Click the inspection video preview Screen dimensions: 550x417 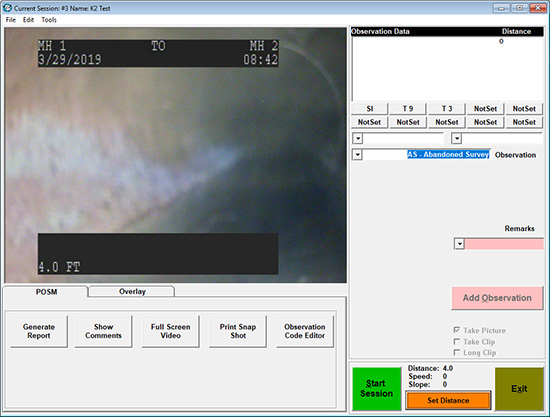pyautogui.click(x=175, y=155)
